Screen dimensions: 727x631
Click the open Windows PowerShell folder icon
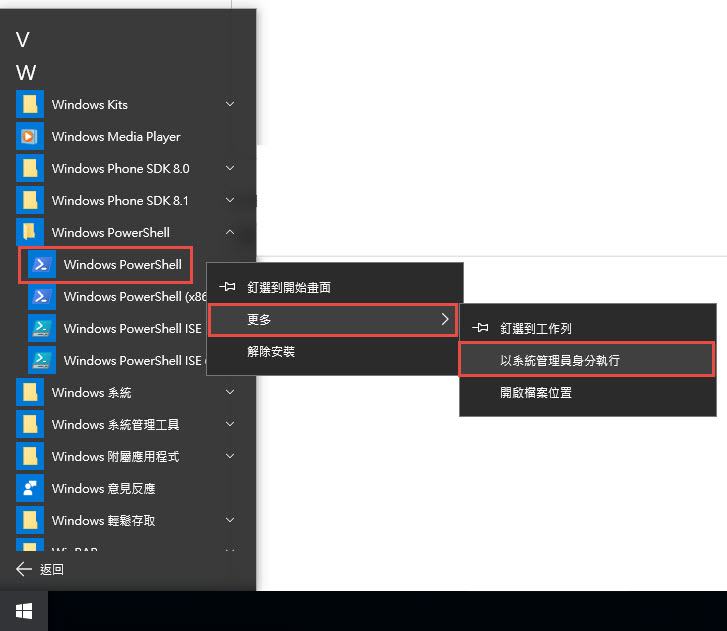click(30, 232)
